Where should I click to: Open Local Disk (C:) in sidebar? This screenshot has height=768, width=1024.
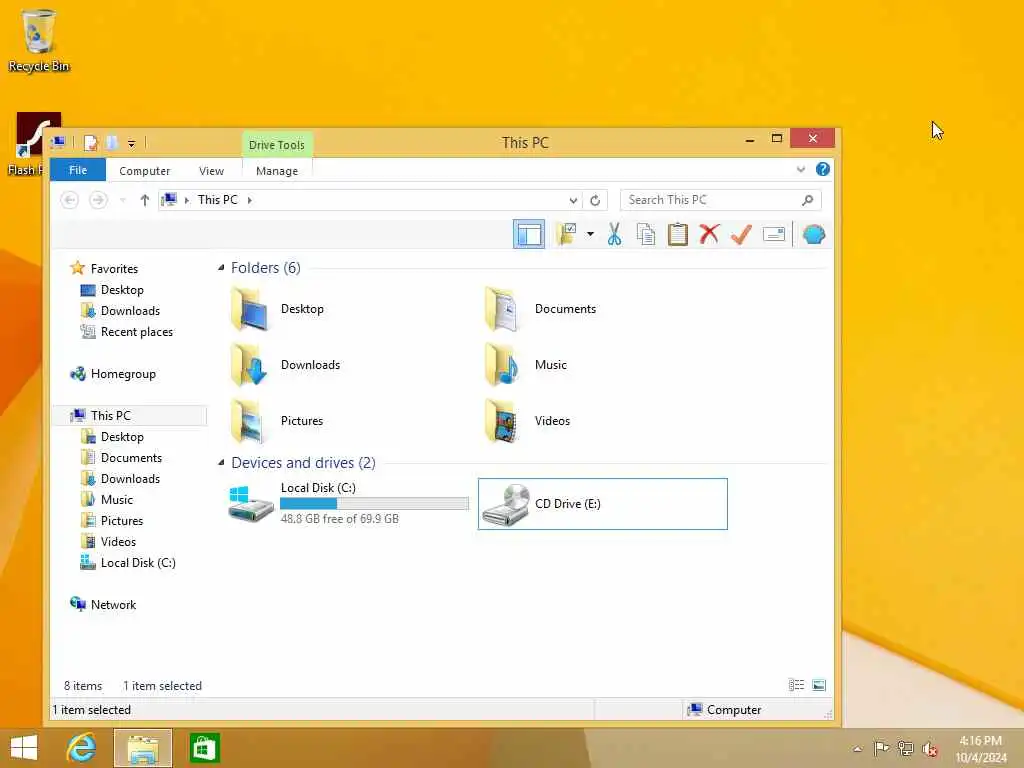point(138,563)
